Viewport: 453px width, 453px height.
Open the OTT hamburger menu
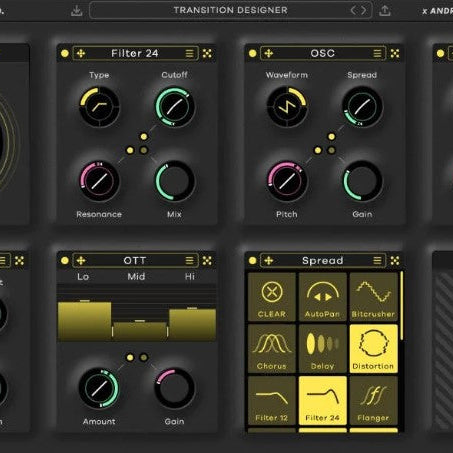190,261
